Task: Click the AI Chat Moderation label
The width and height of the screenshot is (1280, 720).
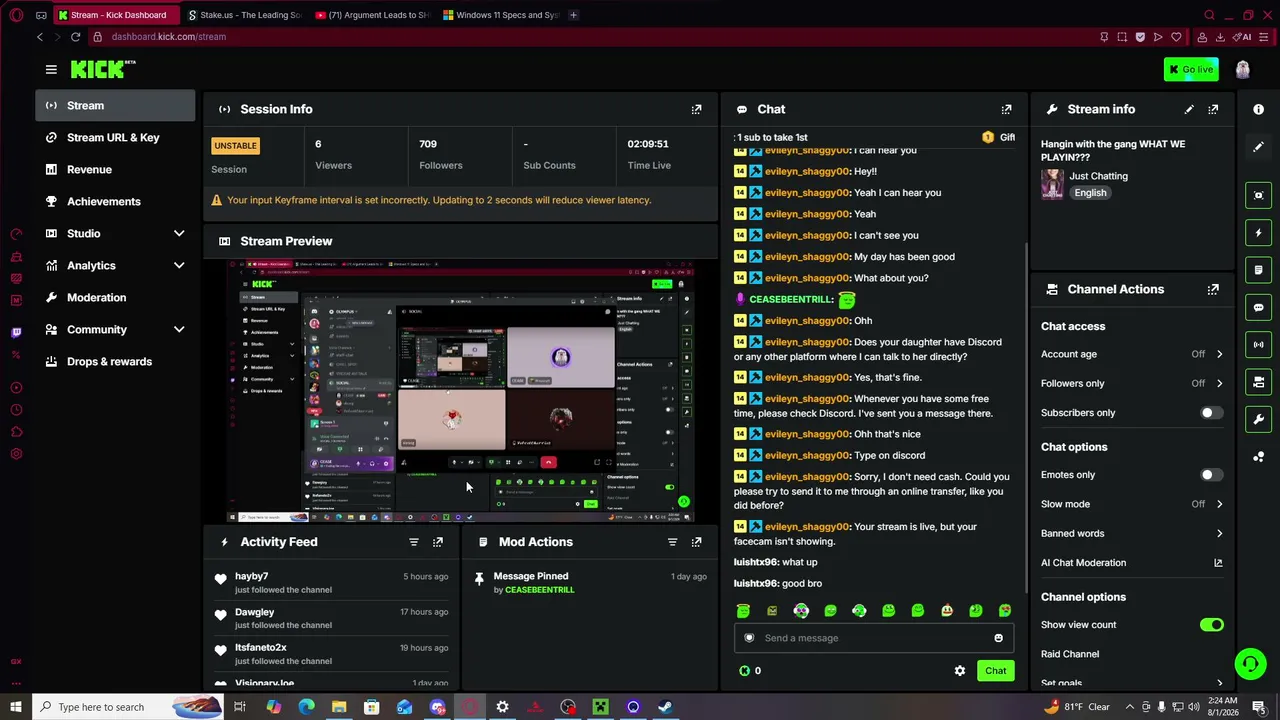Action: [1083, 563]
